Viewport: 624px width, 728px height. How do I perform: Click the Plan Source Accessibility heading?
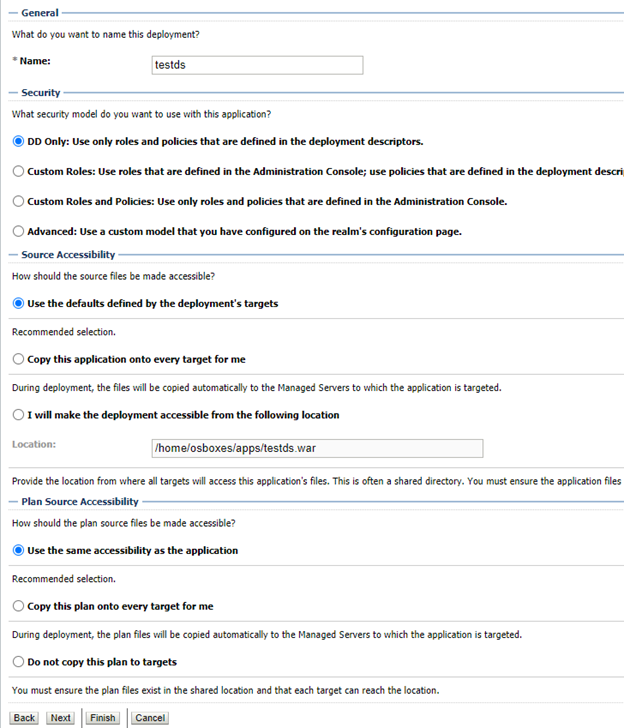[x=80, y=502]
